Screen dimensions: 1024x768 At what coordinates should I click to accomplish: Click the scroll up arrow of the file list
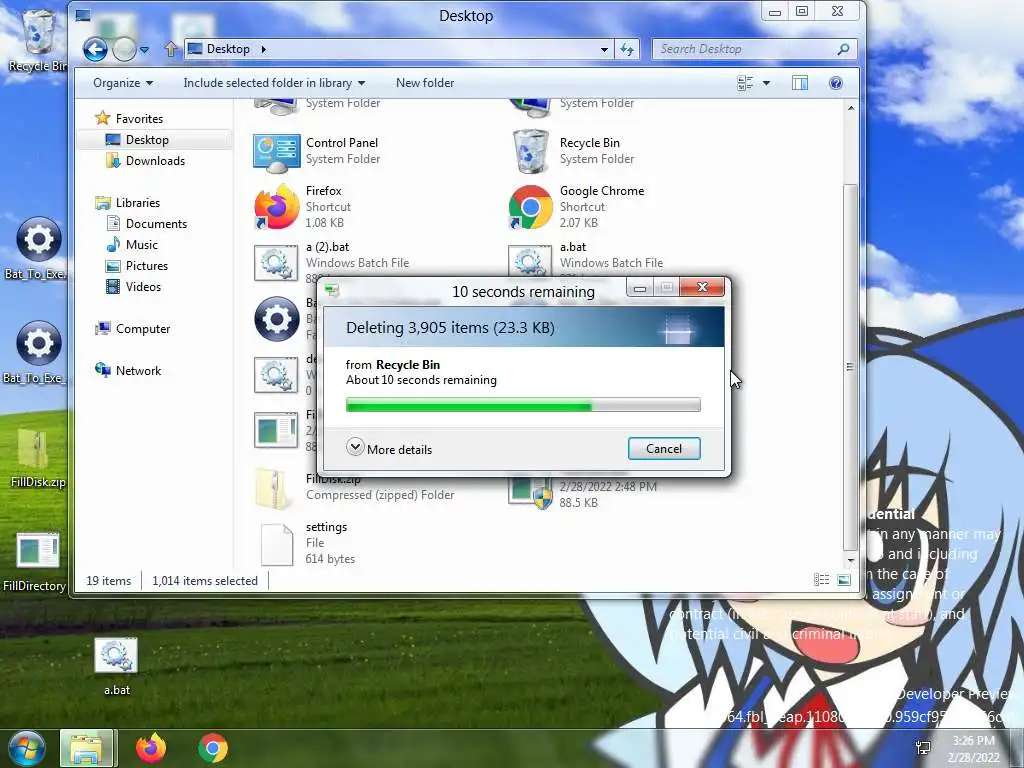point(850,108)
